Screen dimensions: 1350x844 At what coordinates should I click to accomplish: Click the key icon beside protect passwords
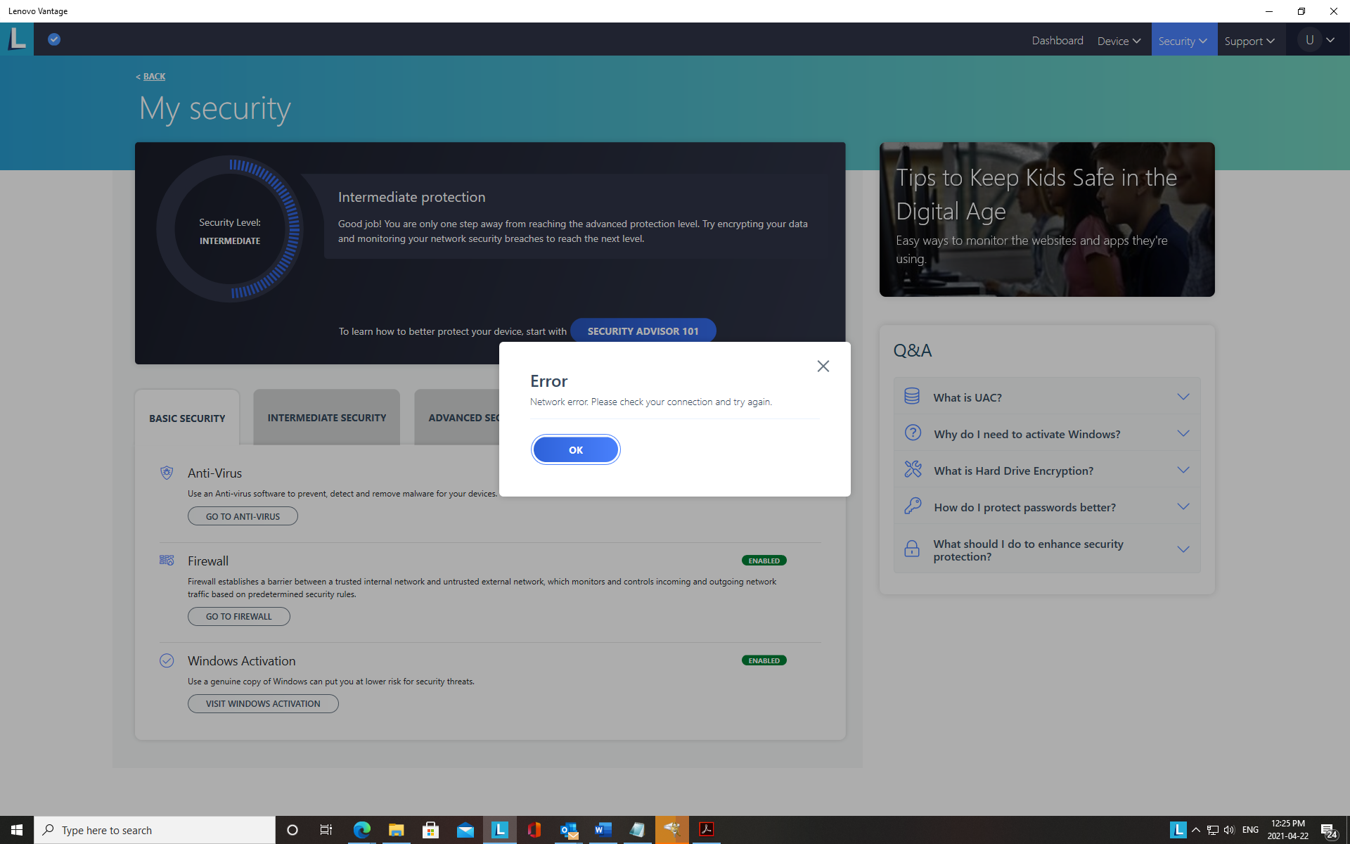[x=913, y=506]
